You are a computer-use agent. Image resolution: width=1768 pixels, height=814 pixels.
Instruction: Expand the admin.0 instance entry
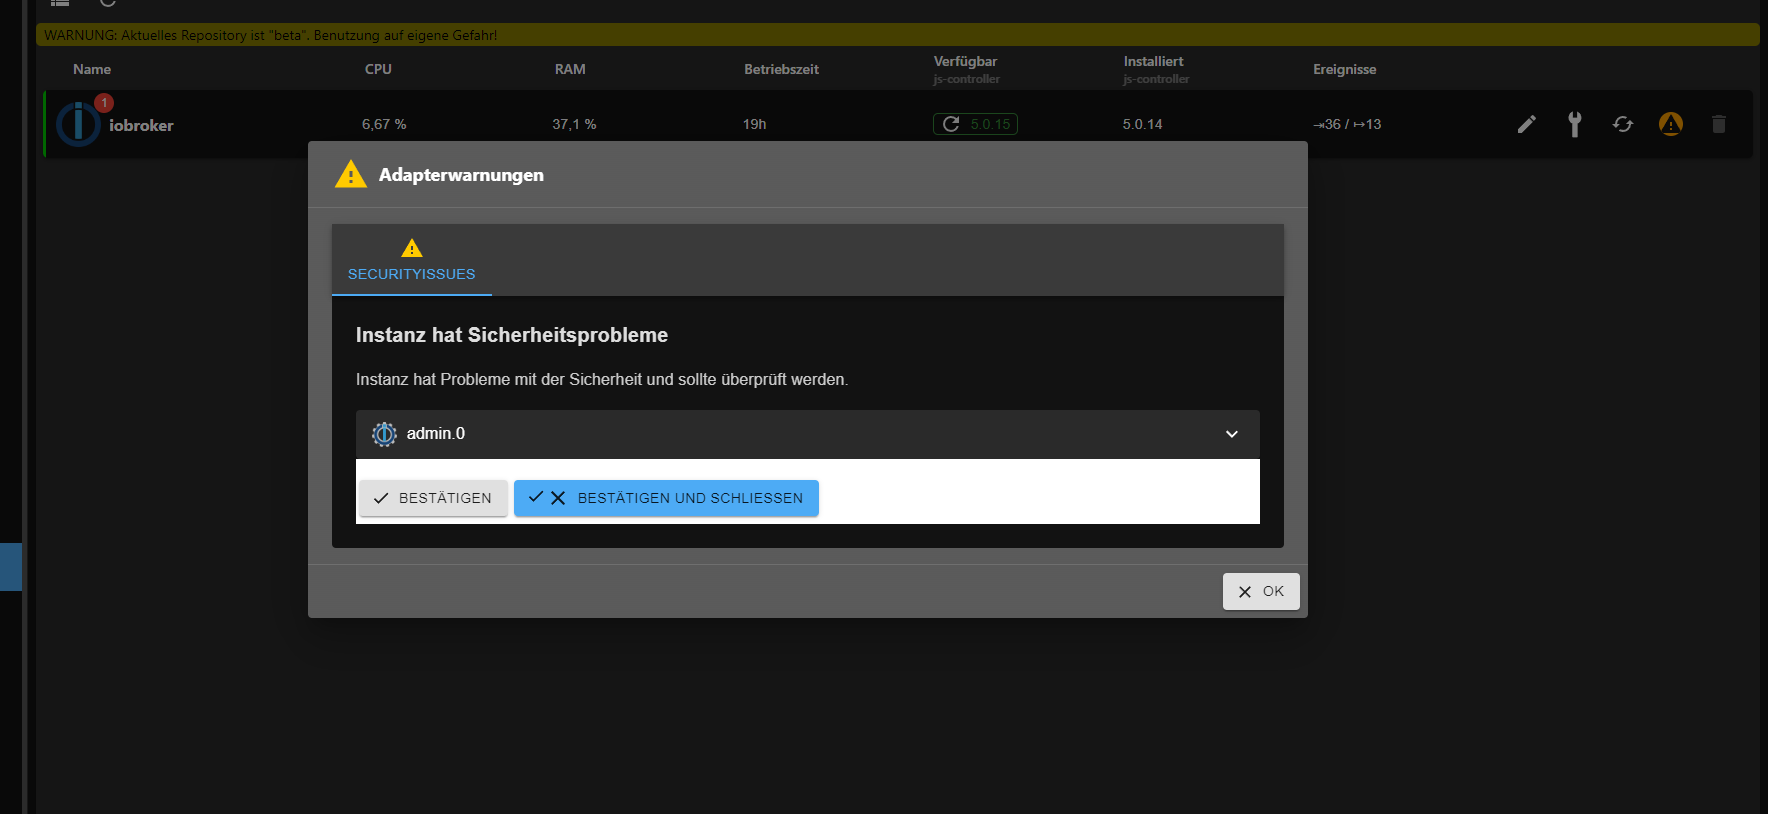pyautogui.click(x=807, y=434)
